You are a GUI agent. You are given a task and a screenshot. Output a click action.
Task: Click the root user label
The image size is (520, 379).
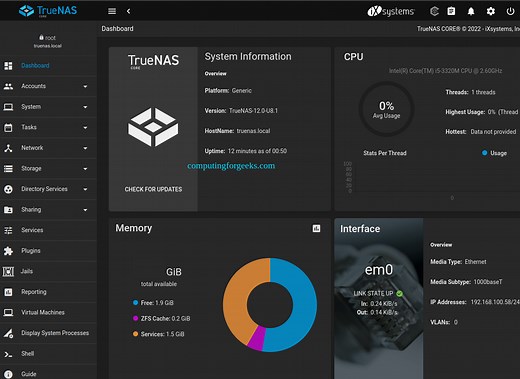tap(48, 38)
